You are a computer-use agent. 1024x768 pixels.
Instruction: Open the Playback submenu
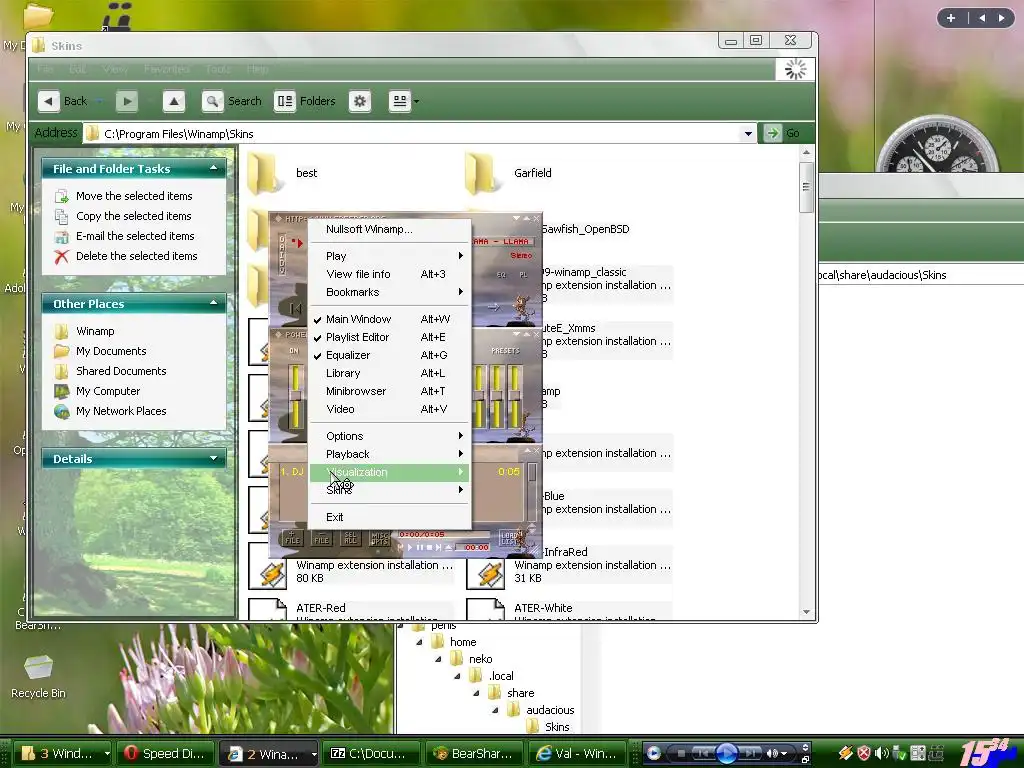(389, 454)
